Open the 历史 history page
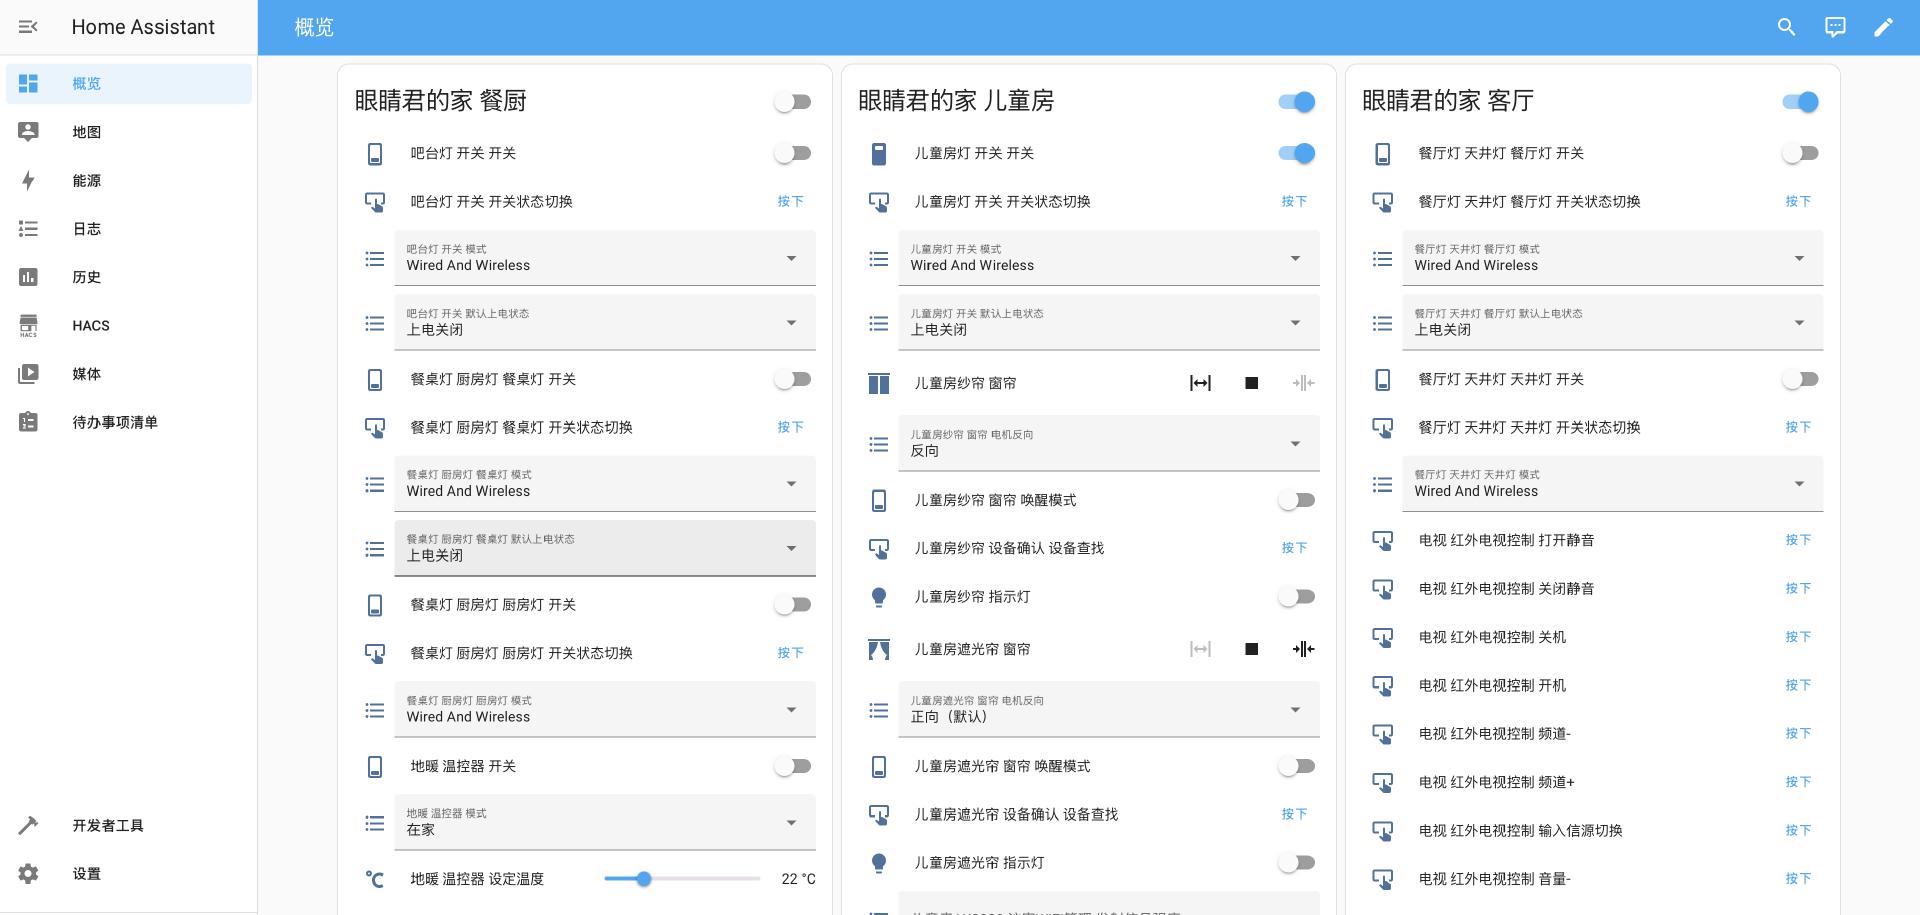The height and width of the screenshot is (915, 1920). tap(129, 277)
